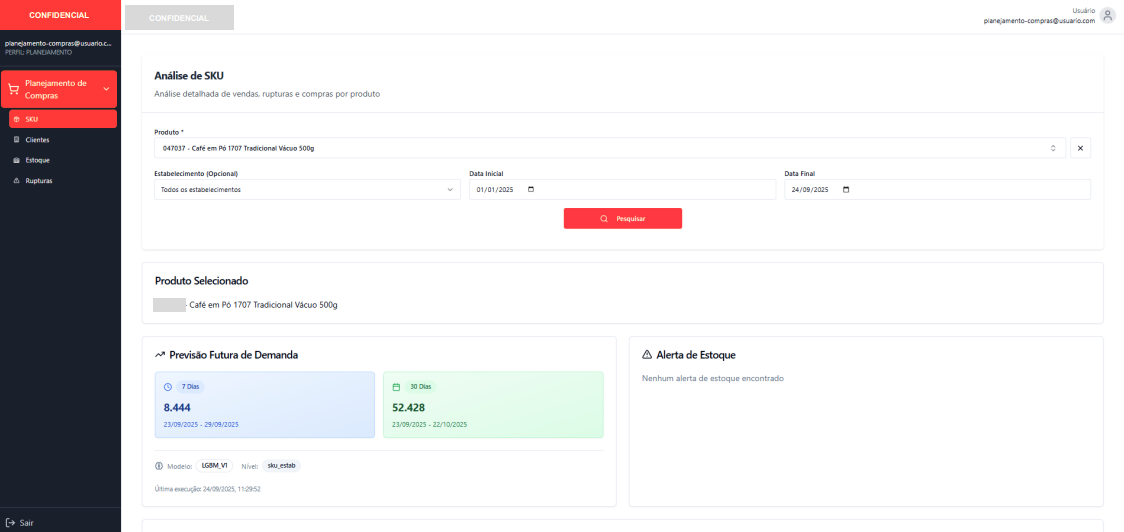The height and width of the screenshot is (532, 1124).
Task: Click the clock icon in 7 Dias card
Action: (167, 386)
